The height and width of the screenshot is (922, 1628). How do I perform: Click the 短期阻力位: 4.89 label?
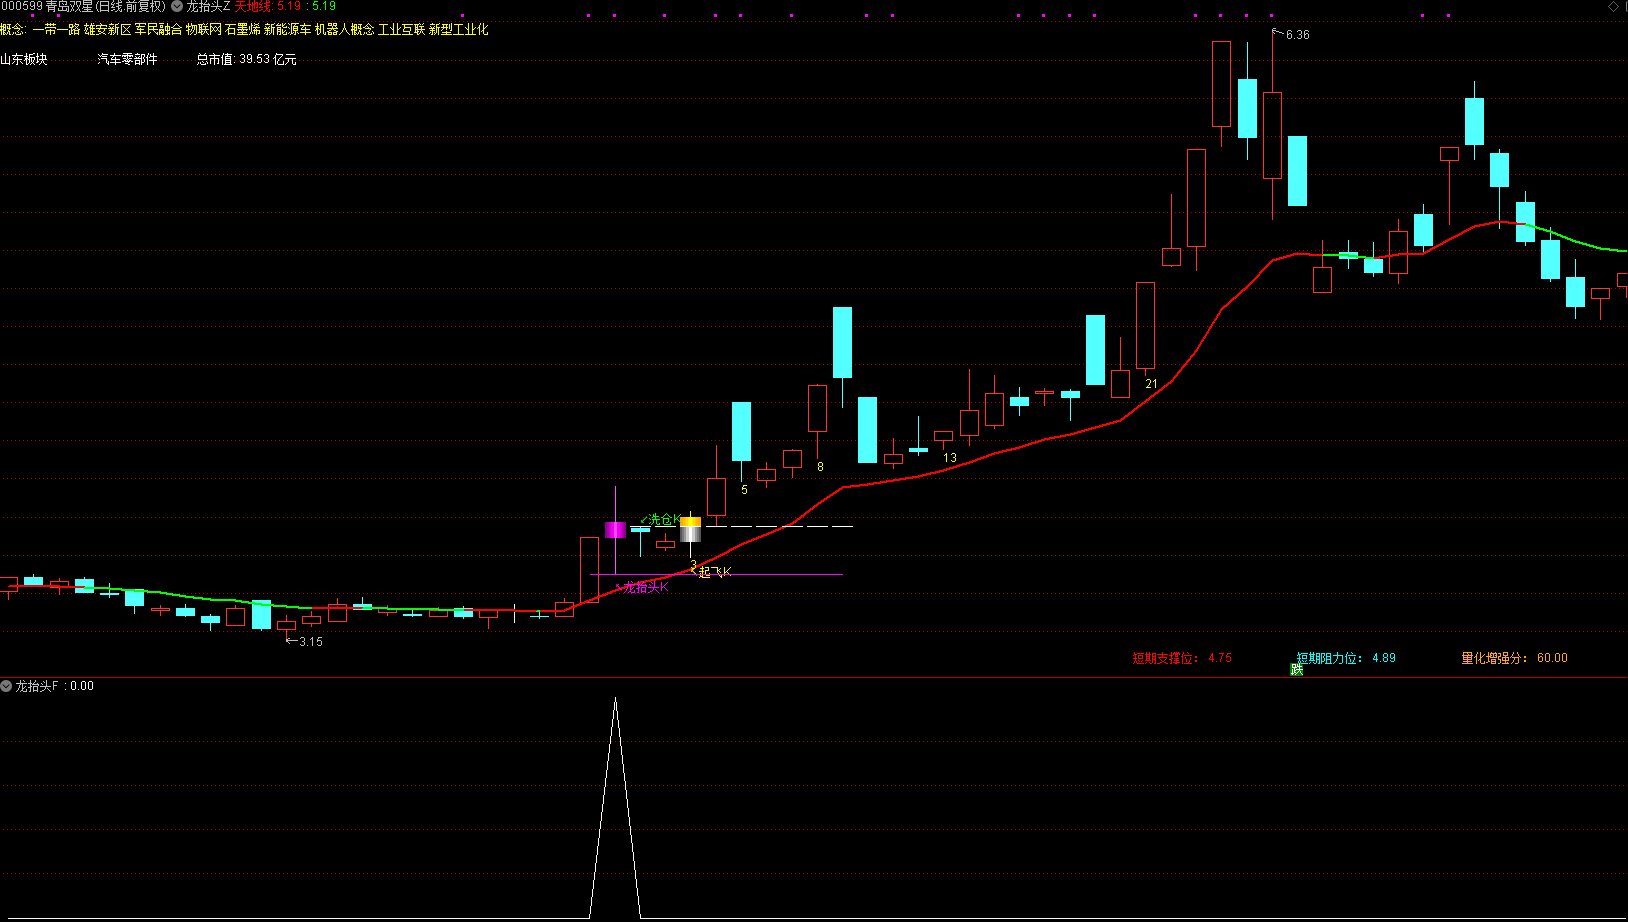(1346, 658)
